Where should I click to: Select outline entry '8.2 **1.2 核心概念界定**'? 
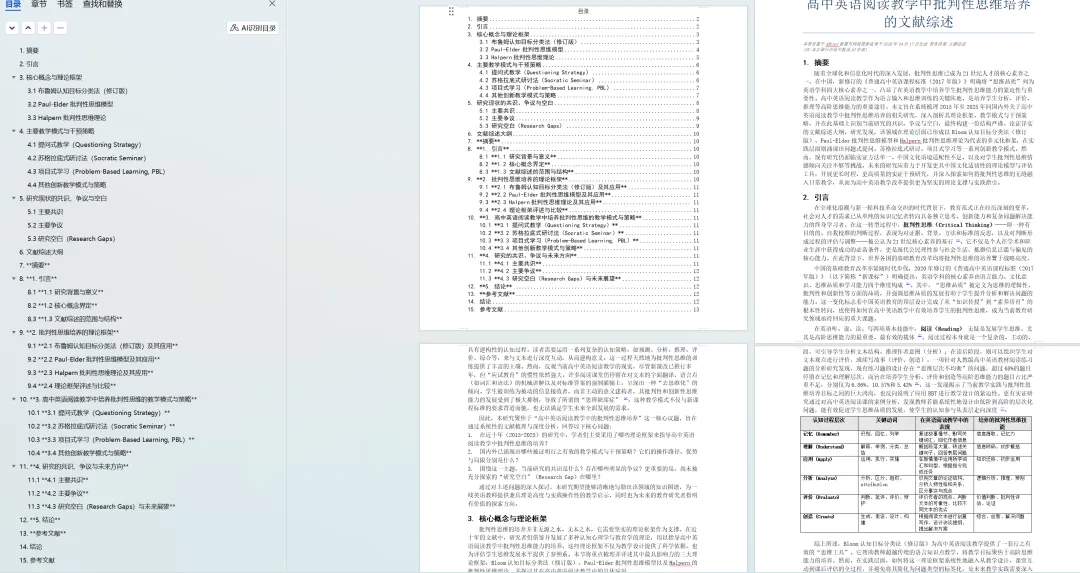tap(62, 305)
